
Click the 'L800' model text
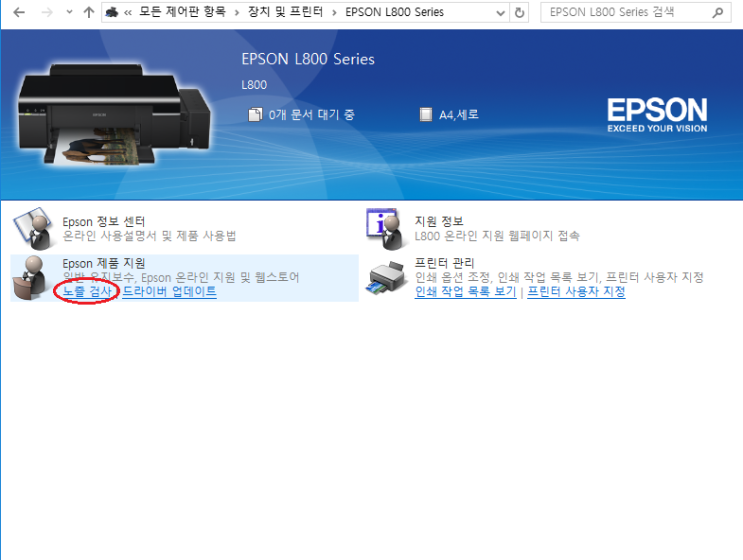point(254,85)
